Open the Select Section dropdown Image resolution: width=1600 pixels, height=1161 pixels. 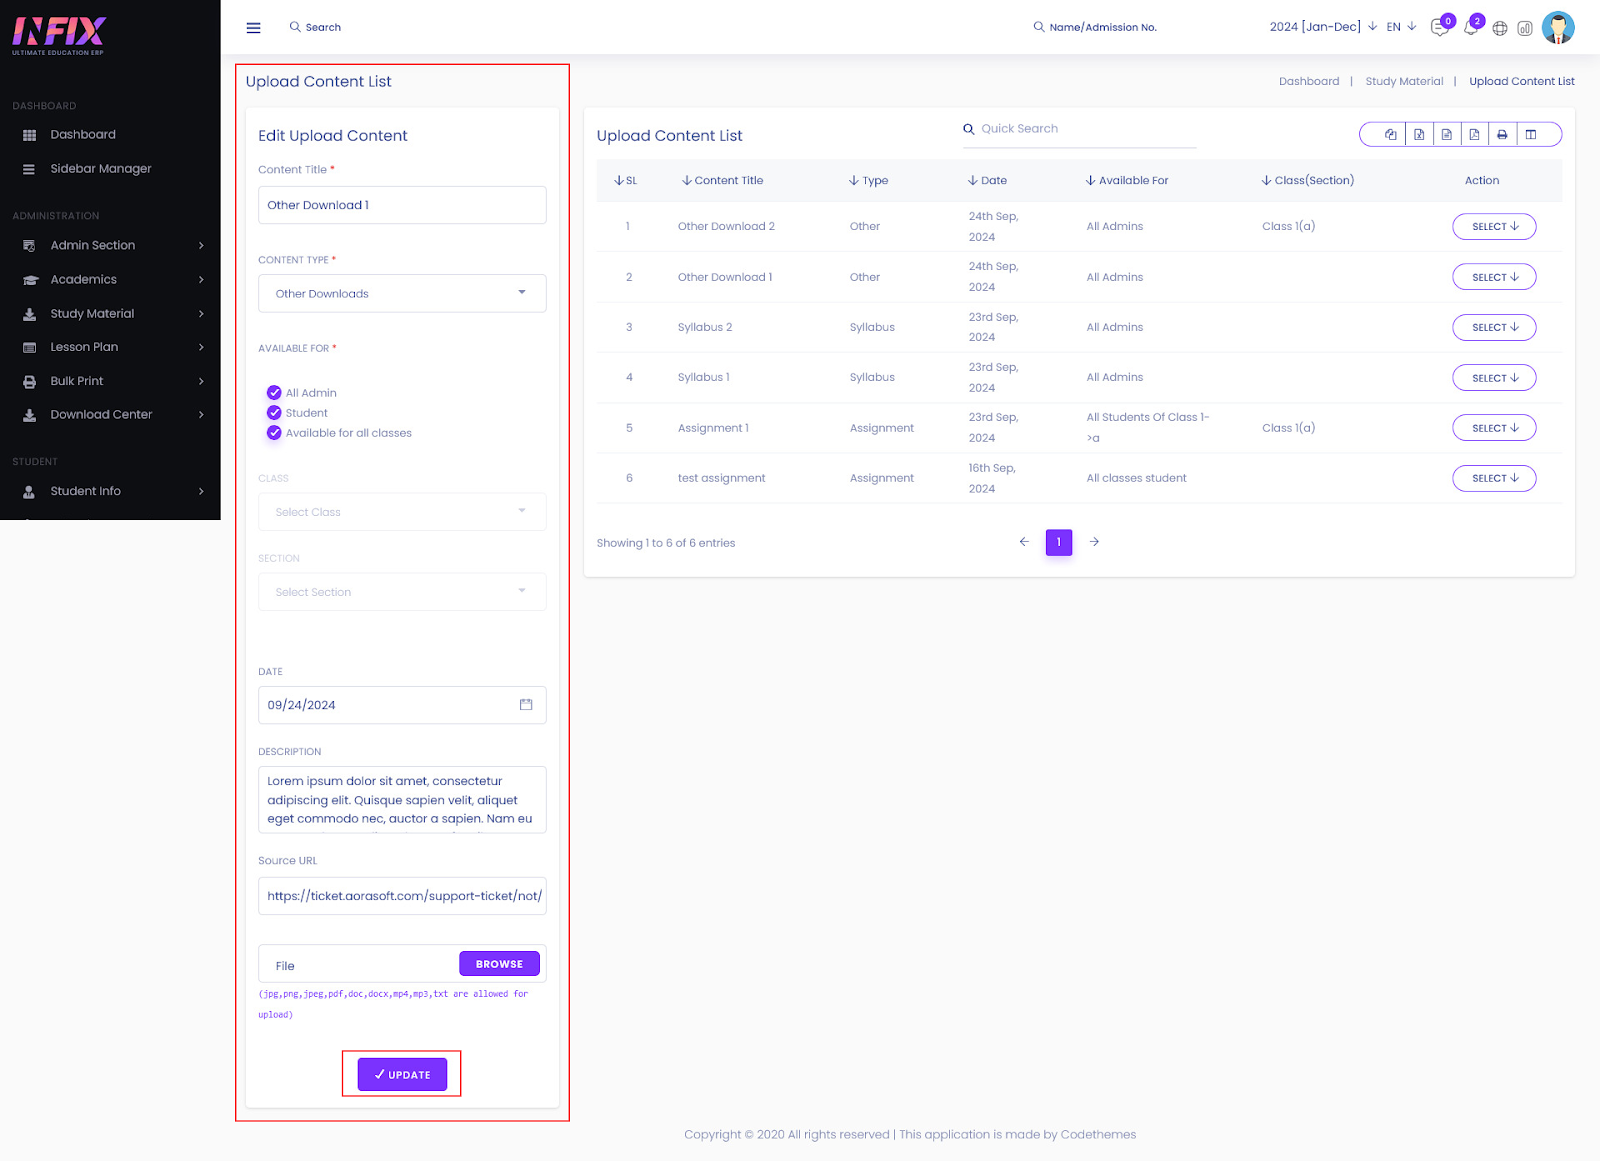click(402, 592)
